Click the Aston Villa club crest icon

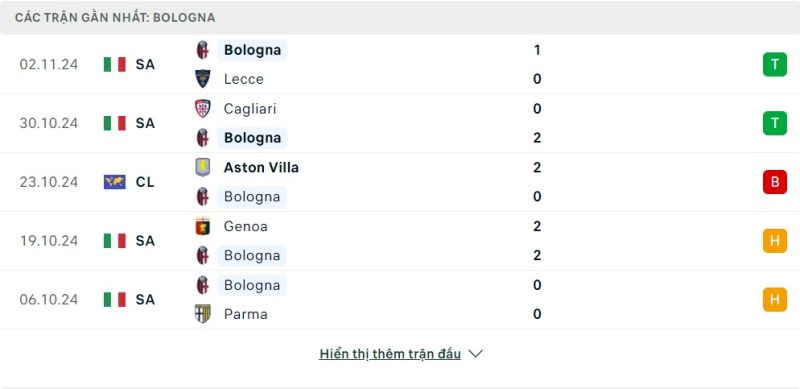coord(203,167)
